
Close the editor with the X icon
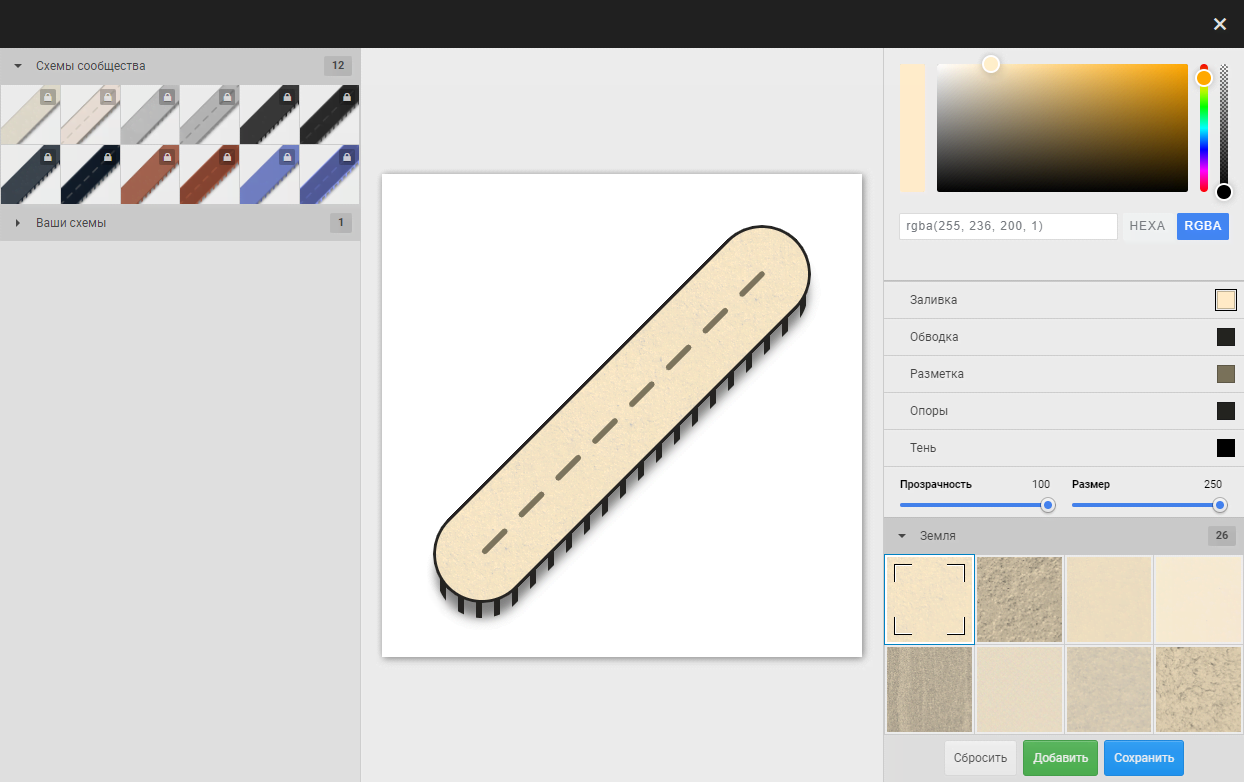point(1219,24)
